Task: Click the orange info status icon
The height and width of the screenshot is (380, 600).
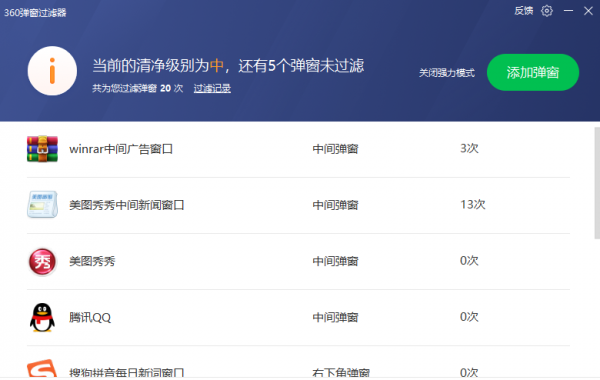Action: click(52, 71)
